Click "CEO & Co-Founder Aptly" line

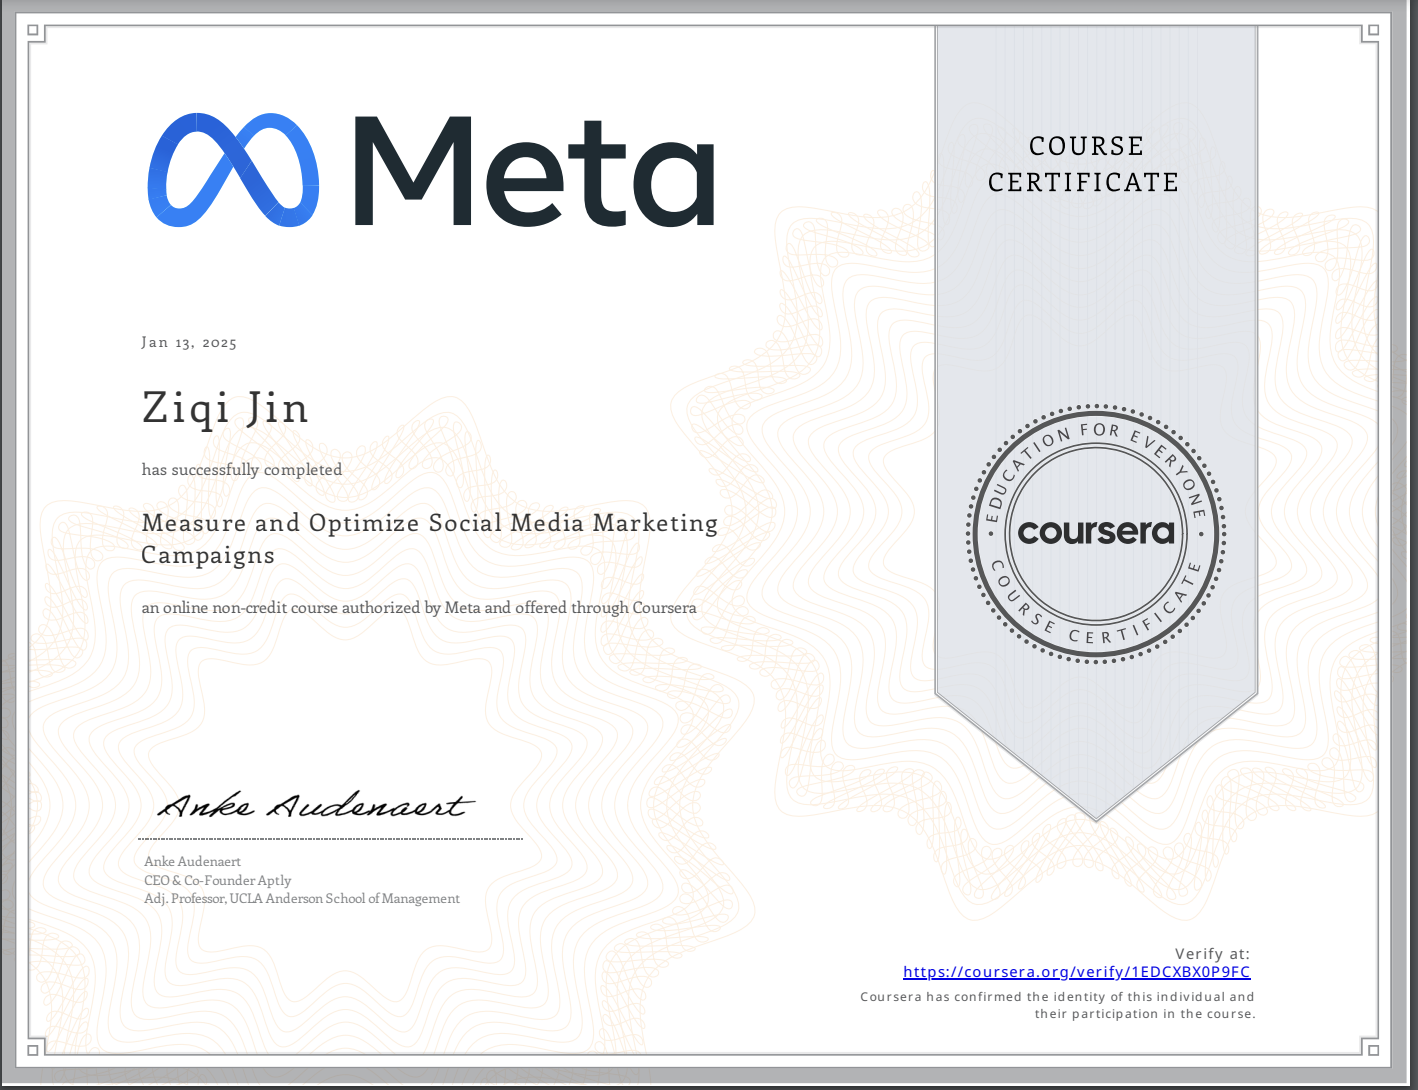click(x=218, y=880)
